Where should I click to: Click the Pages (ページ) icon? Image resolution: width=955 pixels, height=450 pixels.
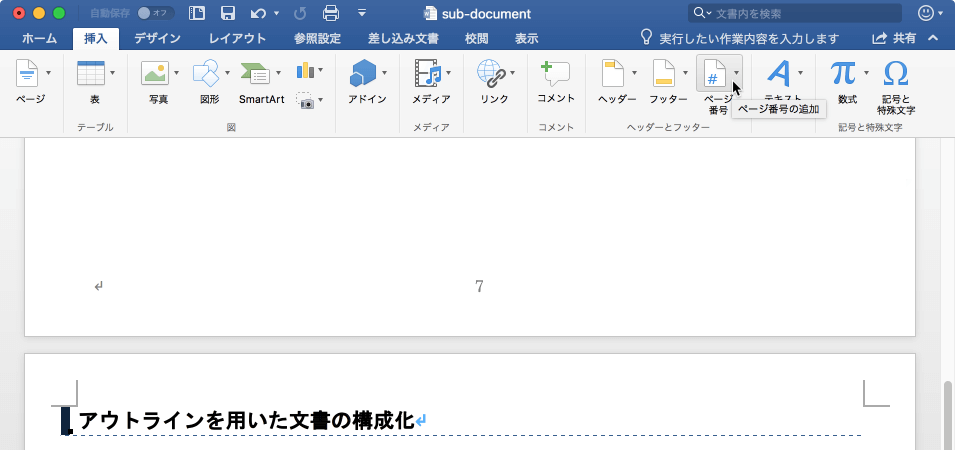tap(27, 74)
